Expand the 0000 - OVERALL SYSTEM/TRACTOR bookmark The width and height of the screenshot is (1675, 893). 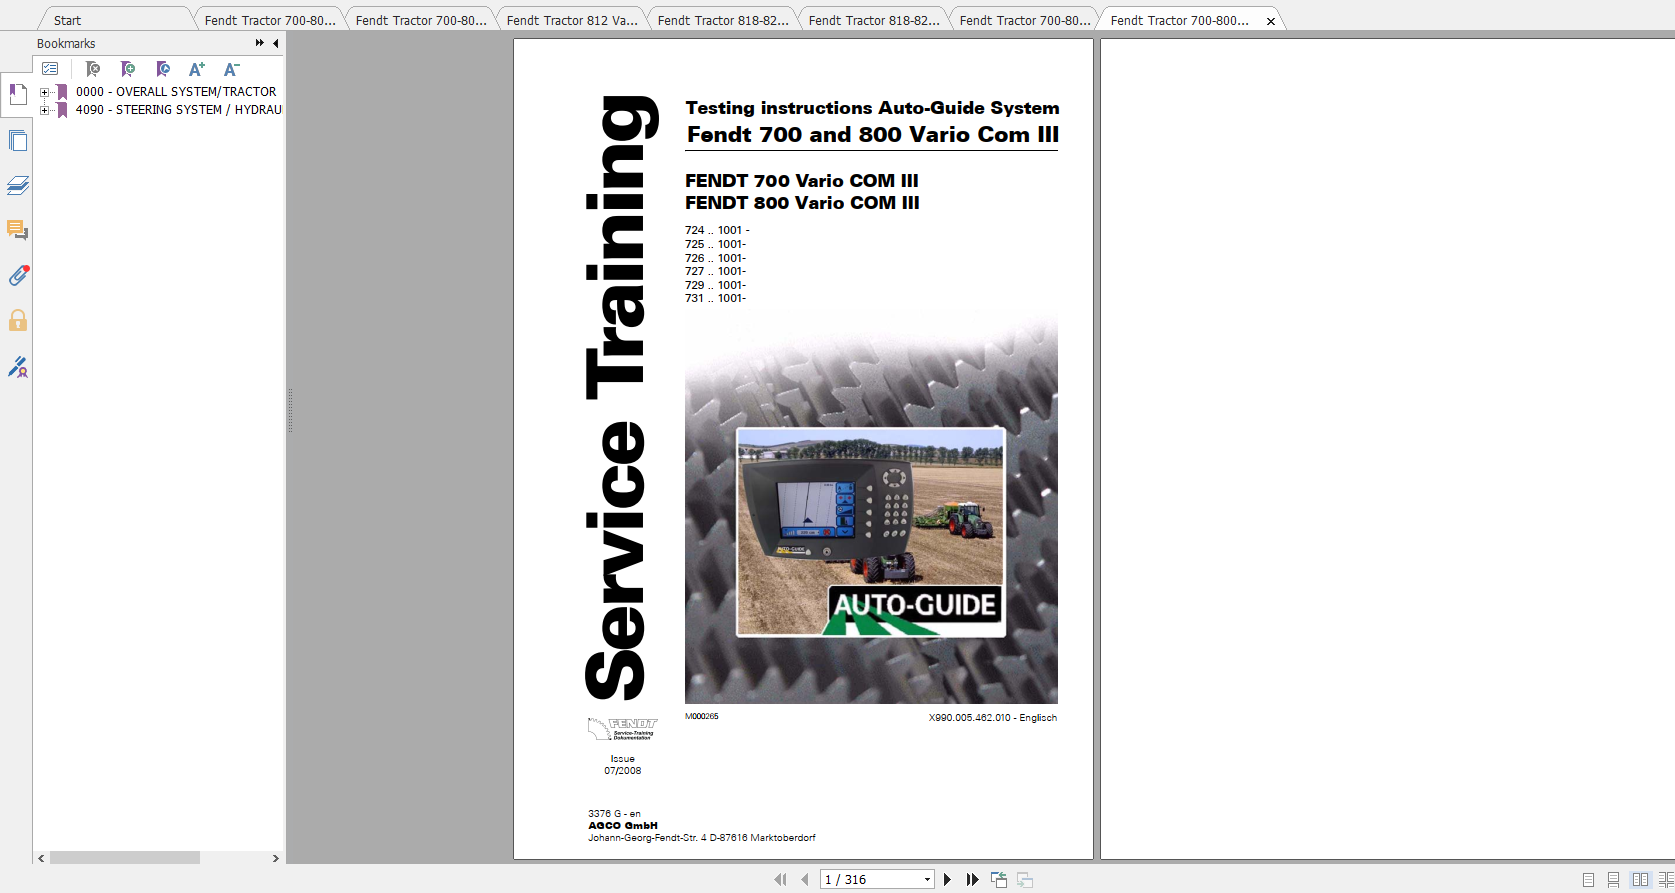click(44, 92)
